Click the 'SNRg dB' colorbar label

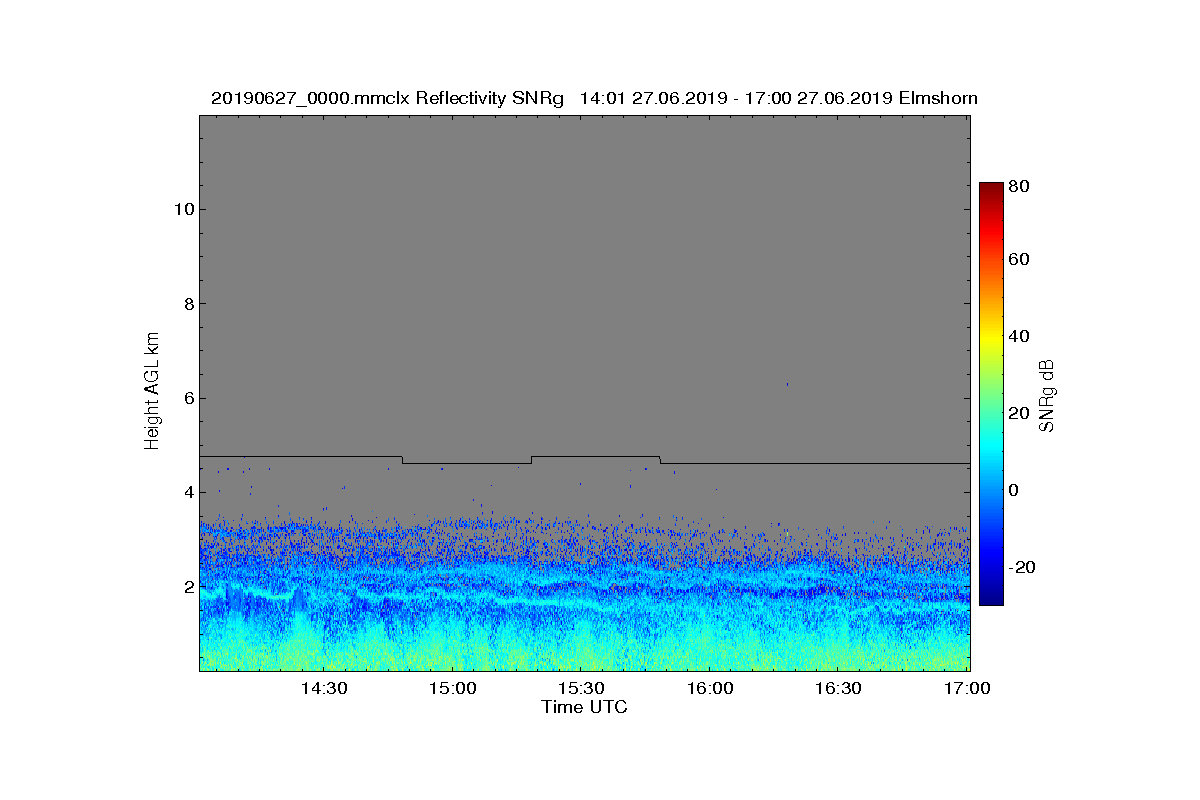tap(1047, 395)
